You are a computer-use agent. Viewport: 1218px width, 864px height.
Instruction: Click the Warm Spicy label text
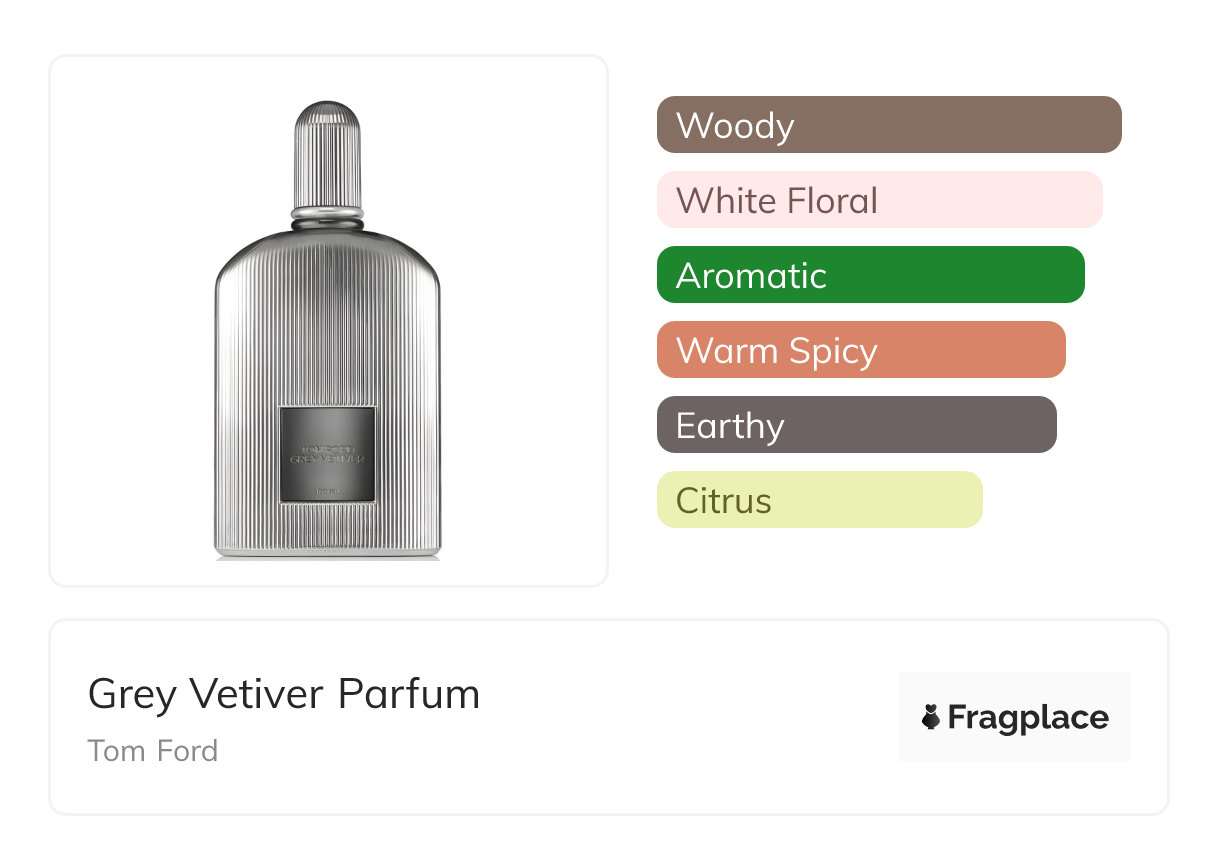click(x=777, y=351)
